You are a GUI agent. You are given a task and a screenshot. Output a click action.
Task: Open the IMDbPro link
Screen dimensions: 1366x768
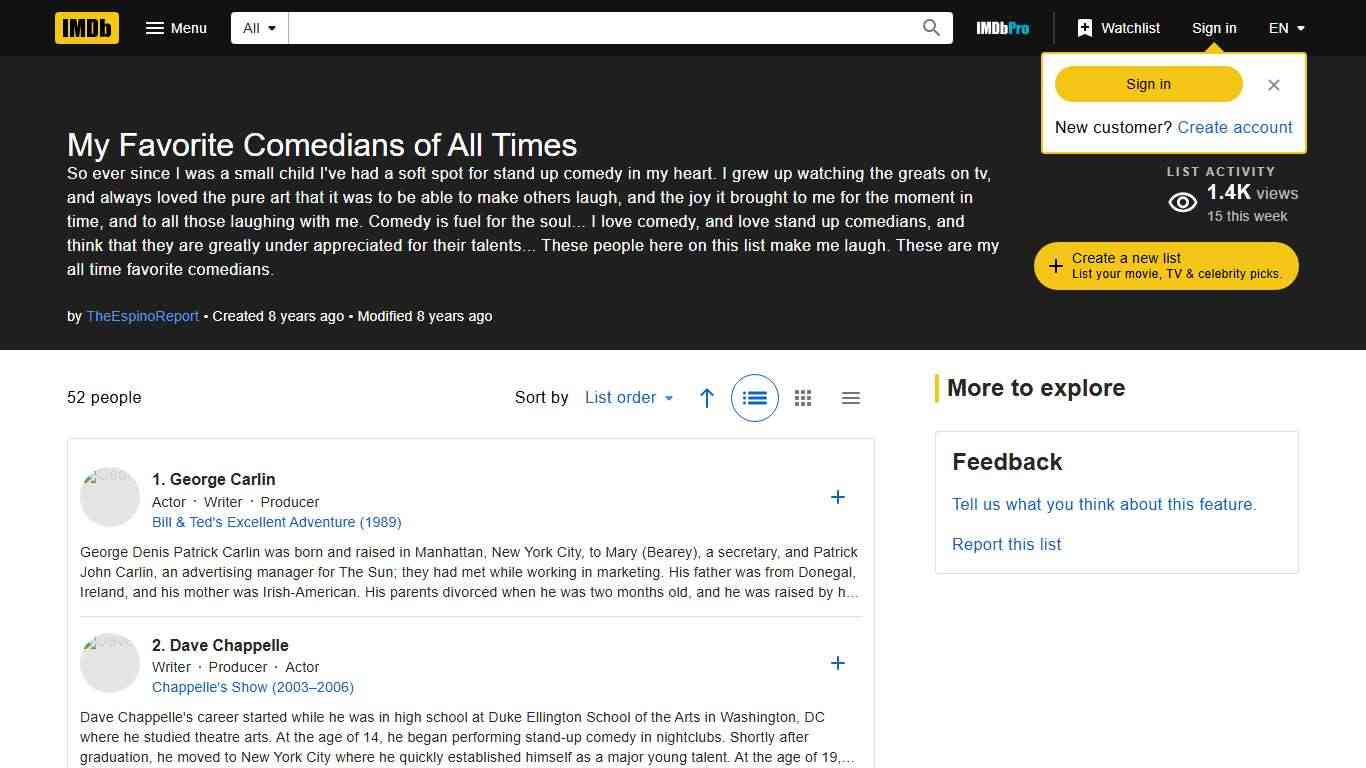pos(1002,28)
